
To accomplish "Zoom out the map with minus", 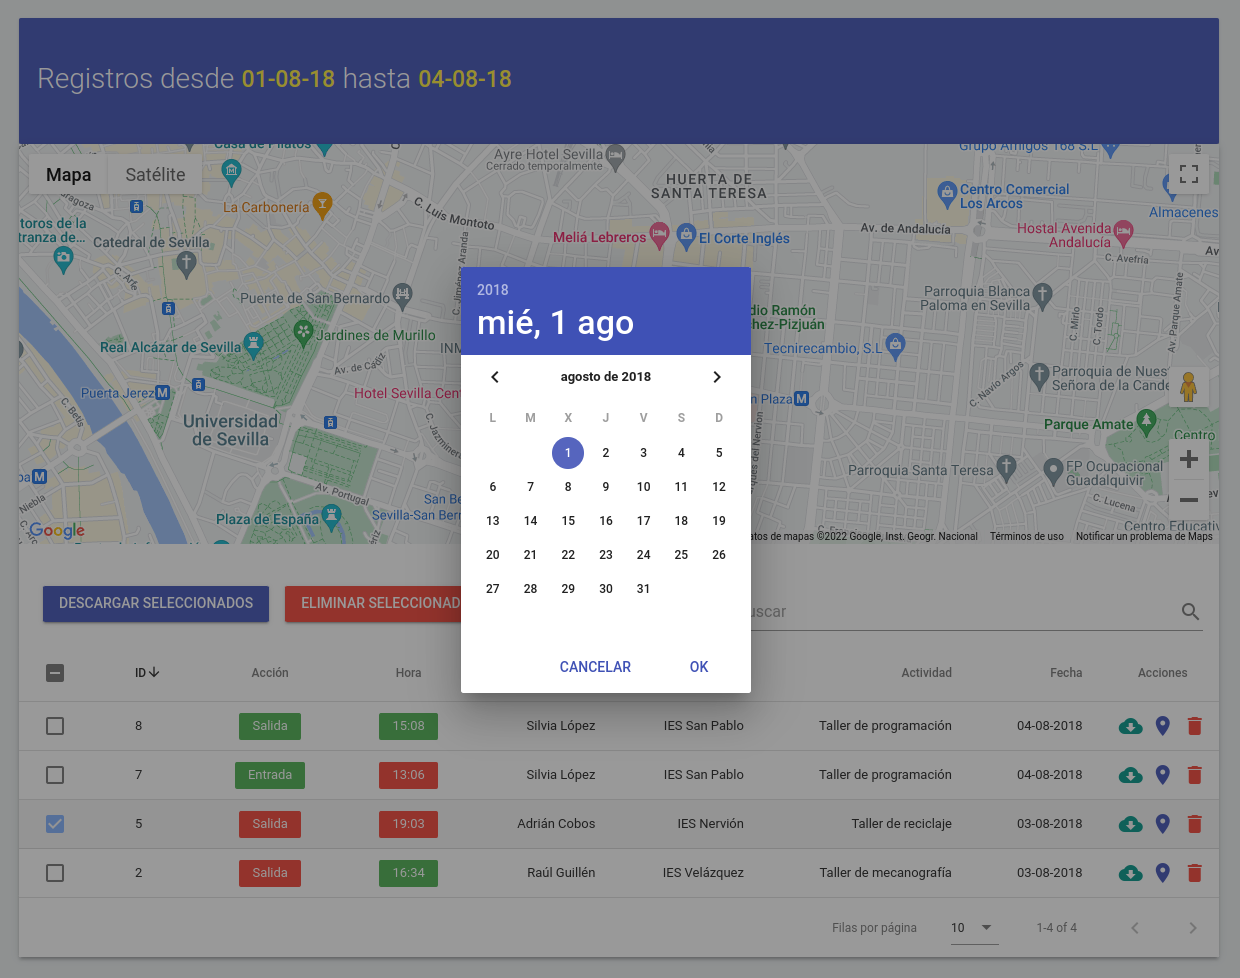I will (1189, 499).
